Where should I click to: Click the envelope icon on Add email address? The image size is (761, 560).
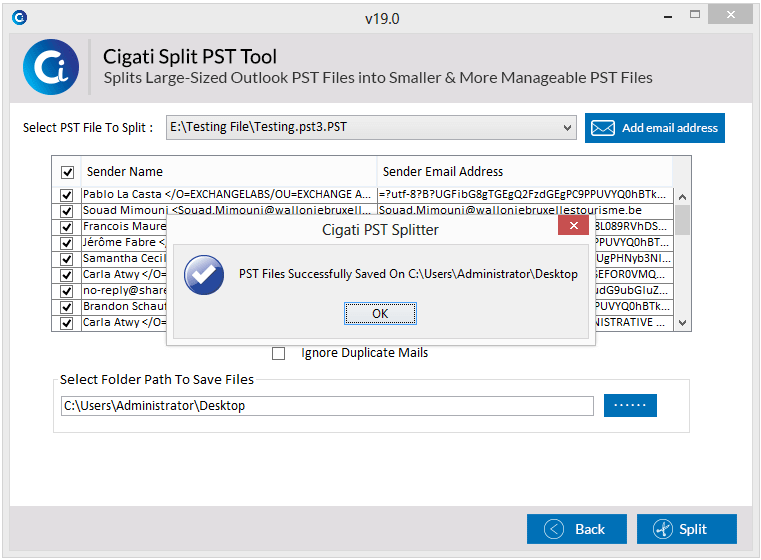point(603,128)
